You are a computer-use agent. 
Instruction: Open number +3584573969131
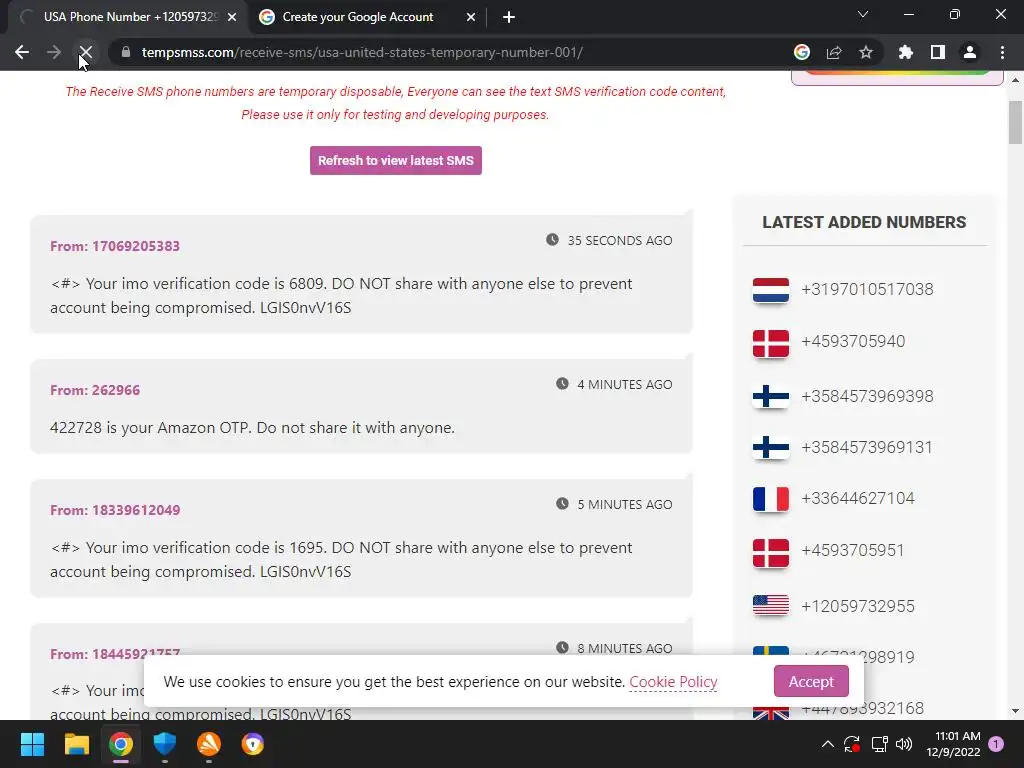(x=867, y=447)
